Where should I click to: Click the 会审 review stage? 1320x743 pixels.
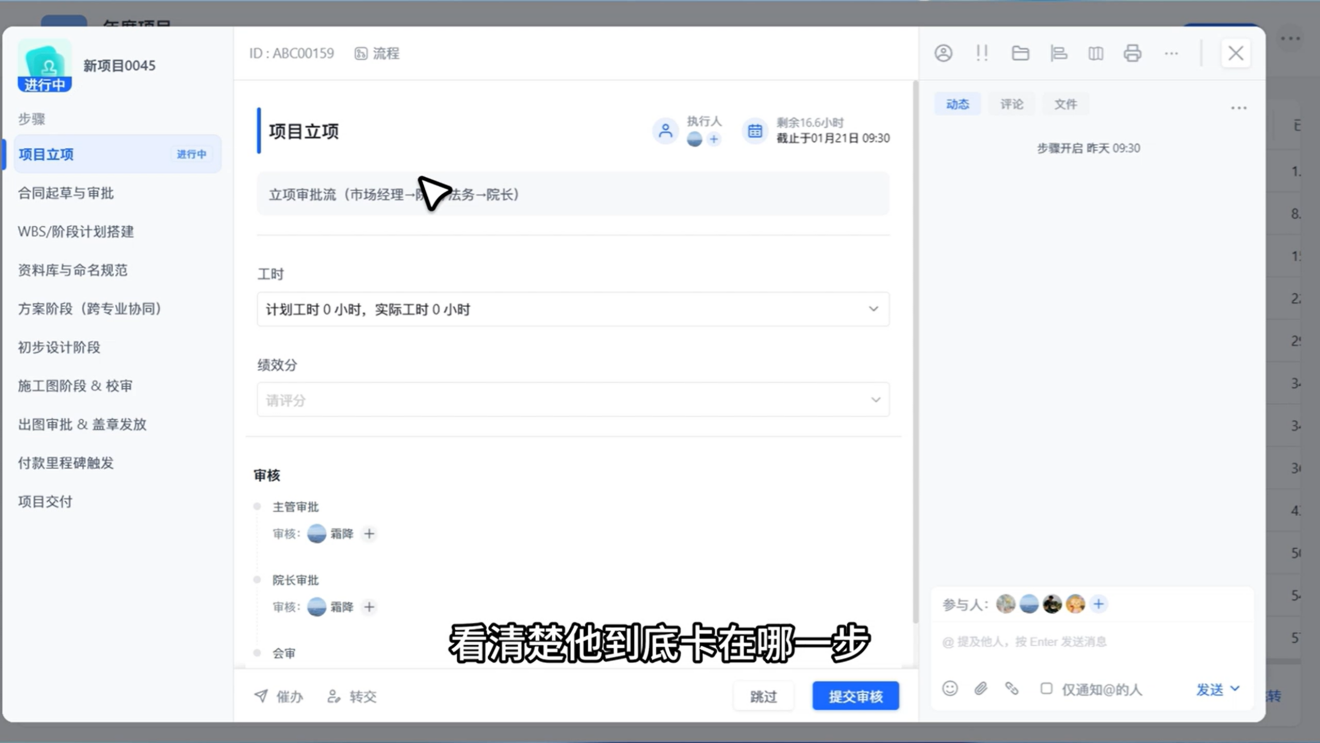284,653
